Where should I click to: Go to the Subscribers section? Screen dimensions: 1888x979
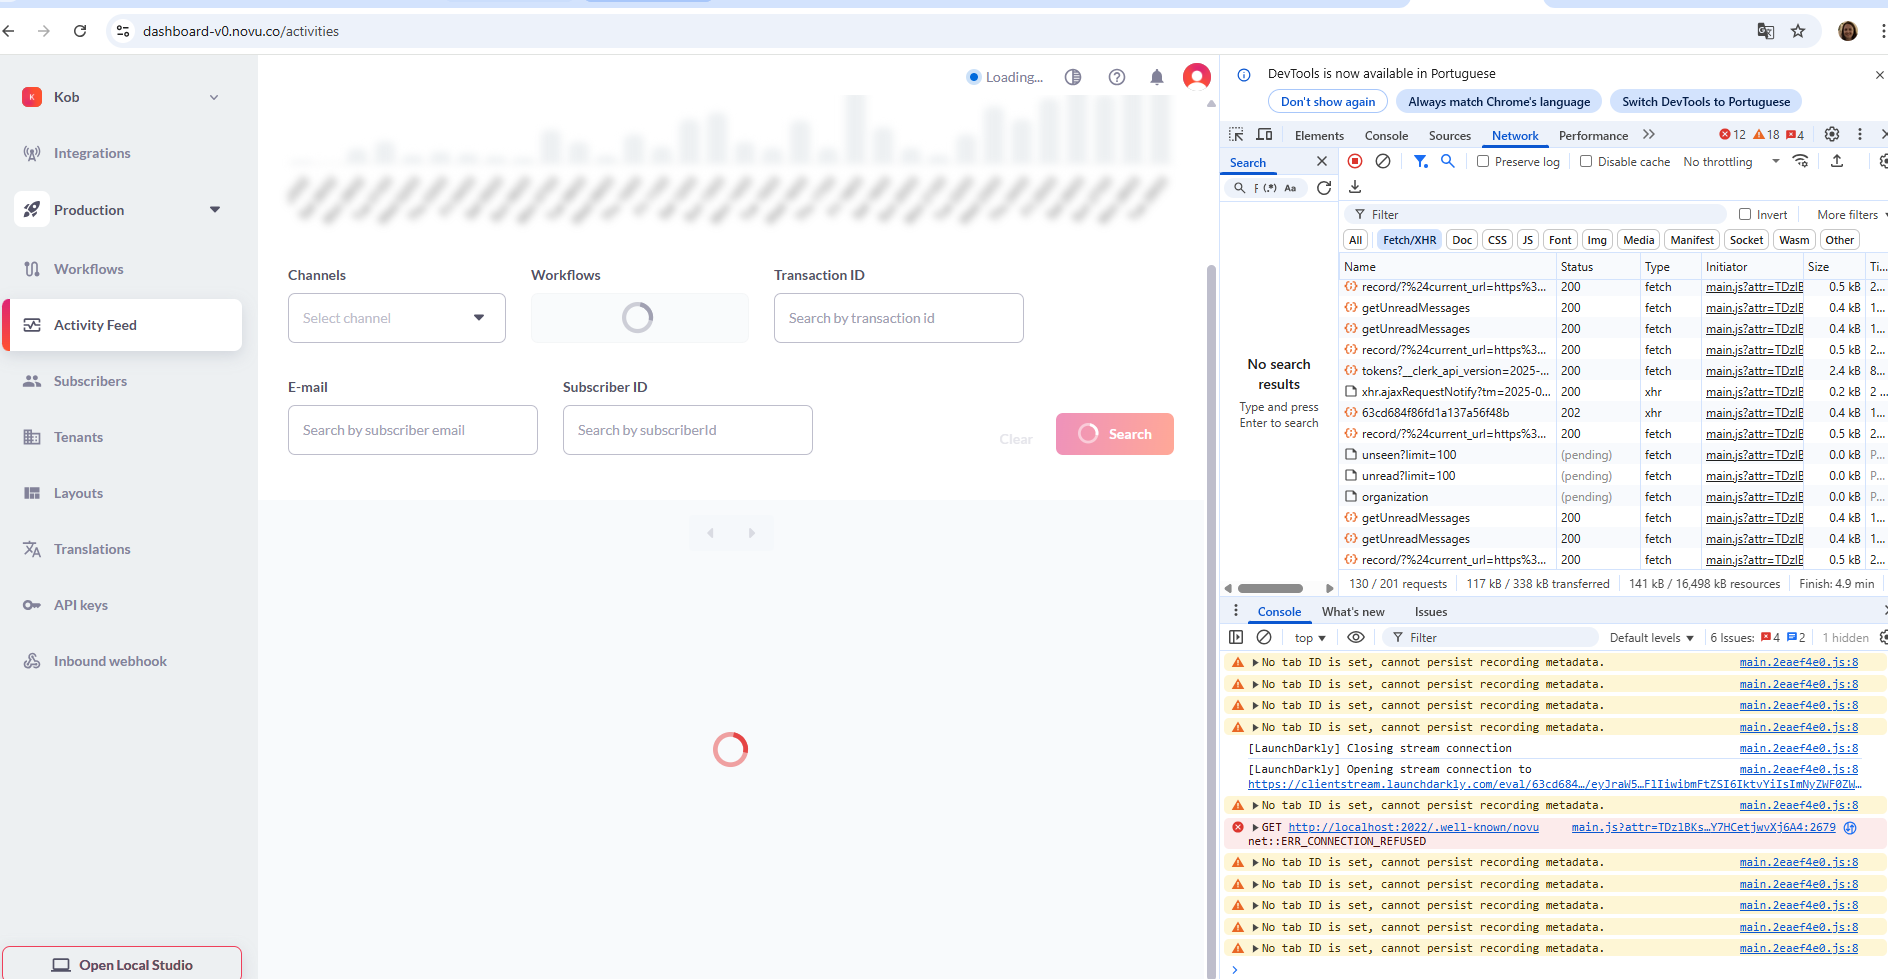click(90, 381)
